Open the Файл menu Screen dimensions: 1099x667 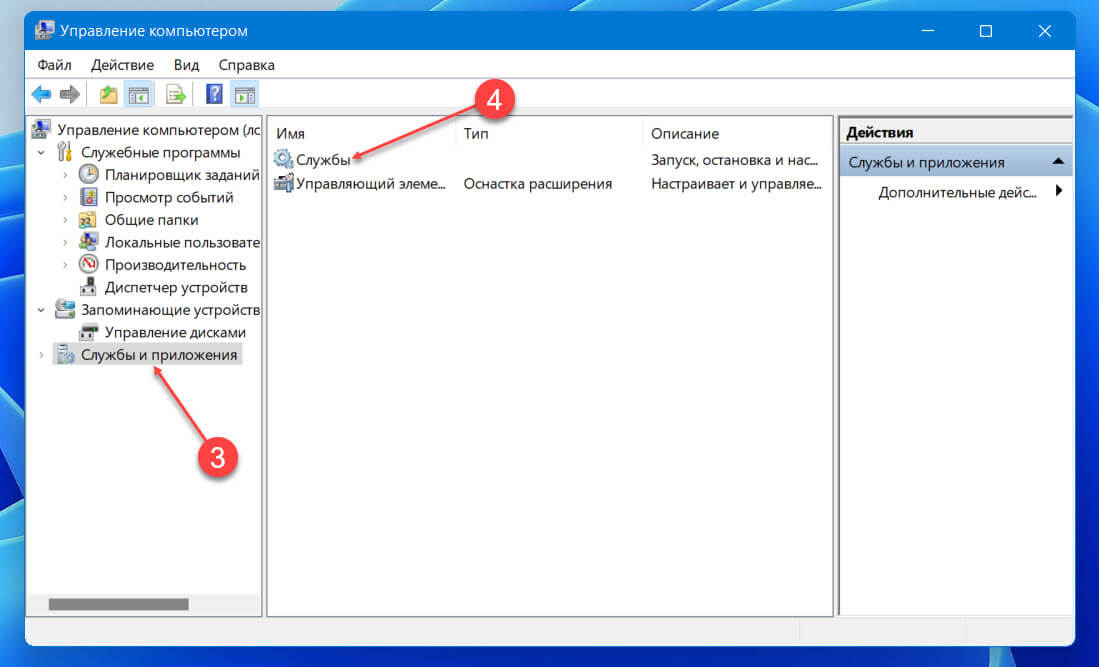pos(54,64)
